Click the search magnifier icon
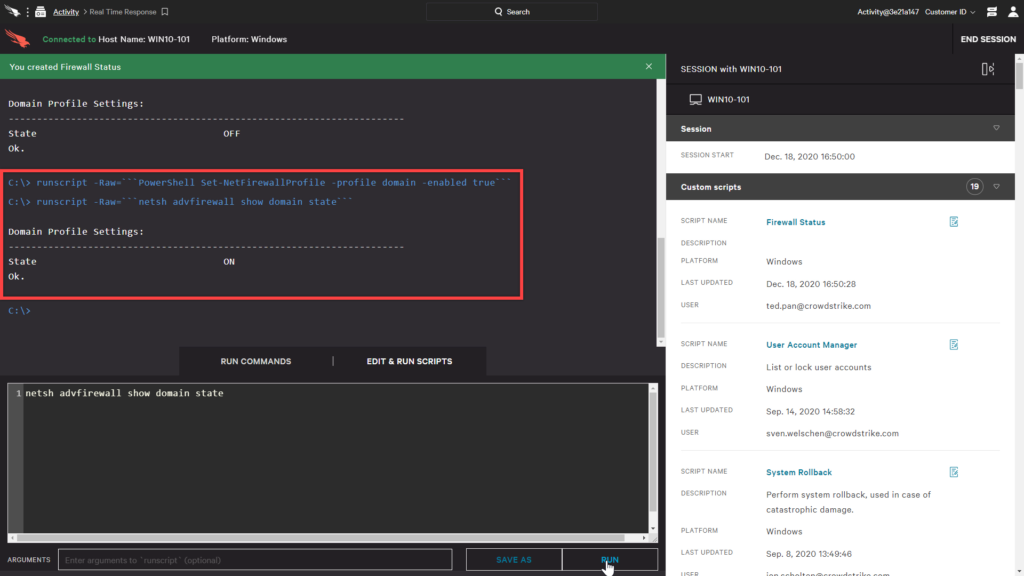 tap(498, 12)
